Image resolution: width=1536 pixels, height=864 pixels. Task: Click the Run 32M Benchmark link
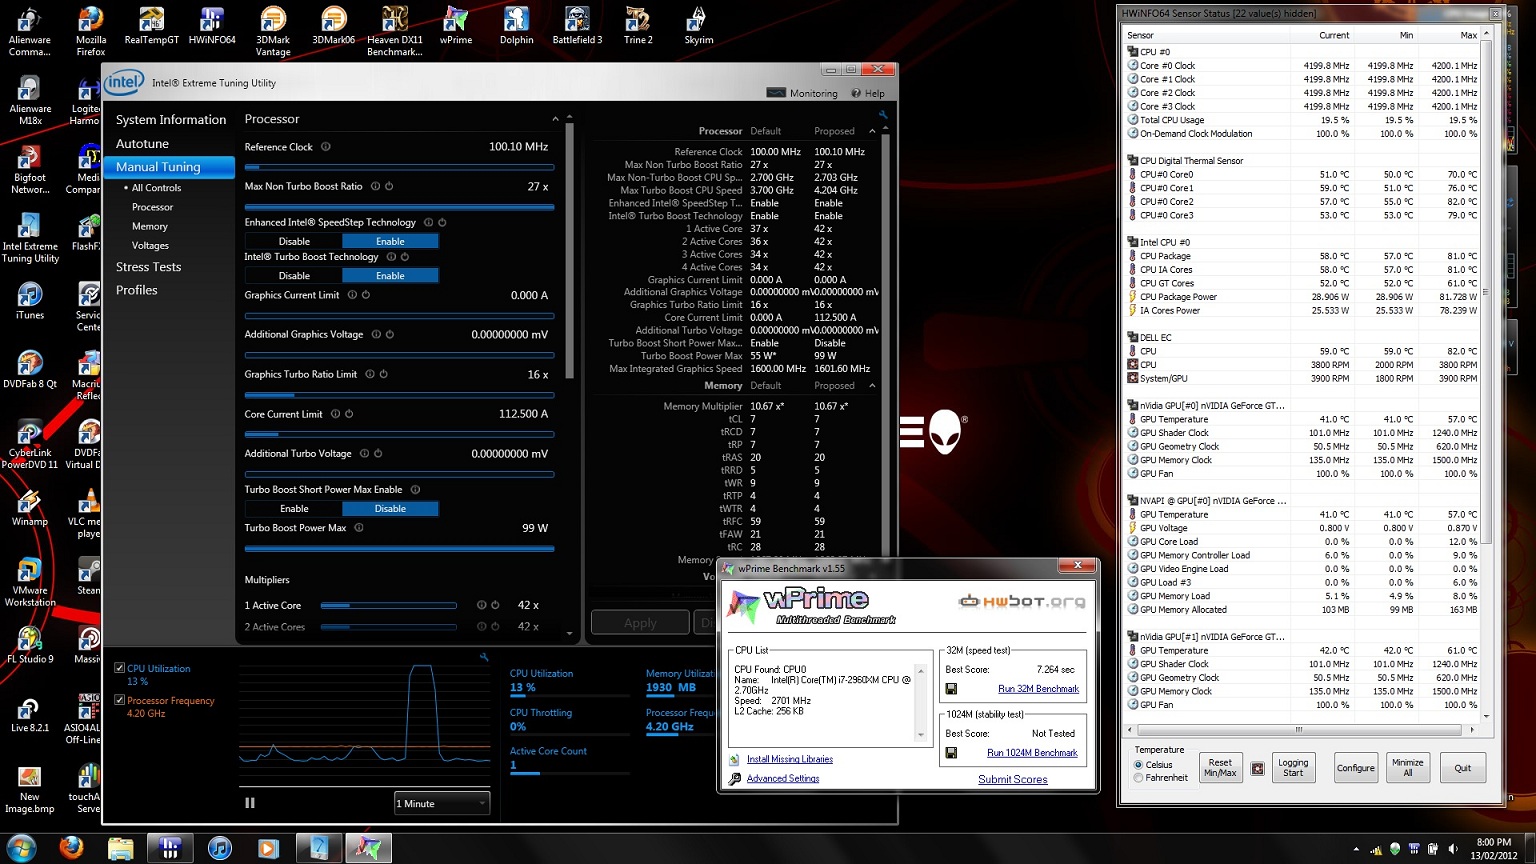(1038, 689)
